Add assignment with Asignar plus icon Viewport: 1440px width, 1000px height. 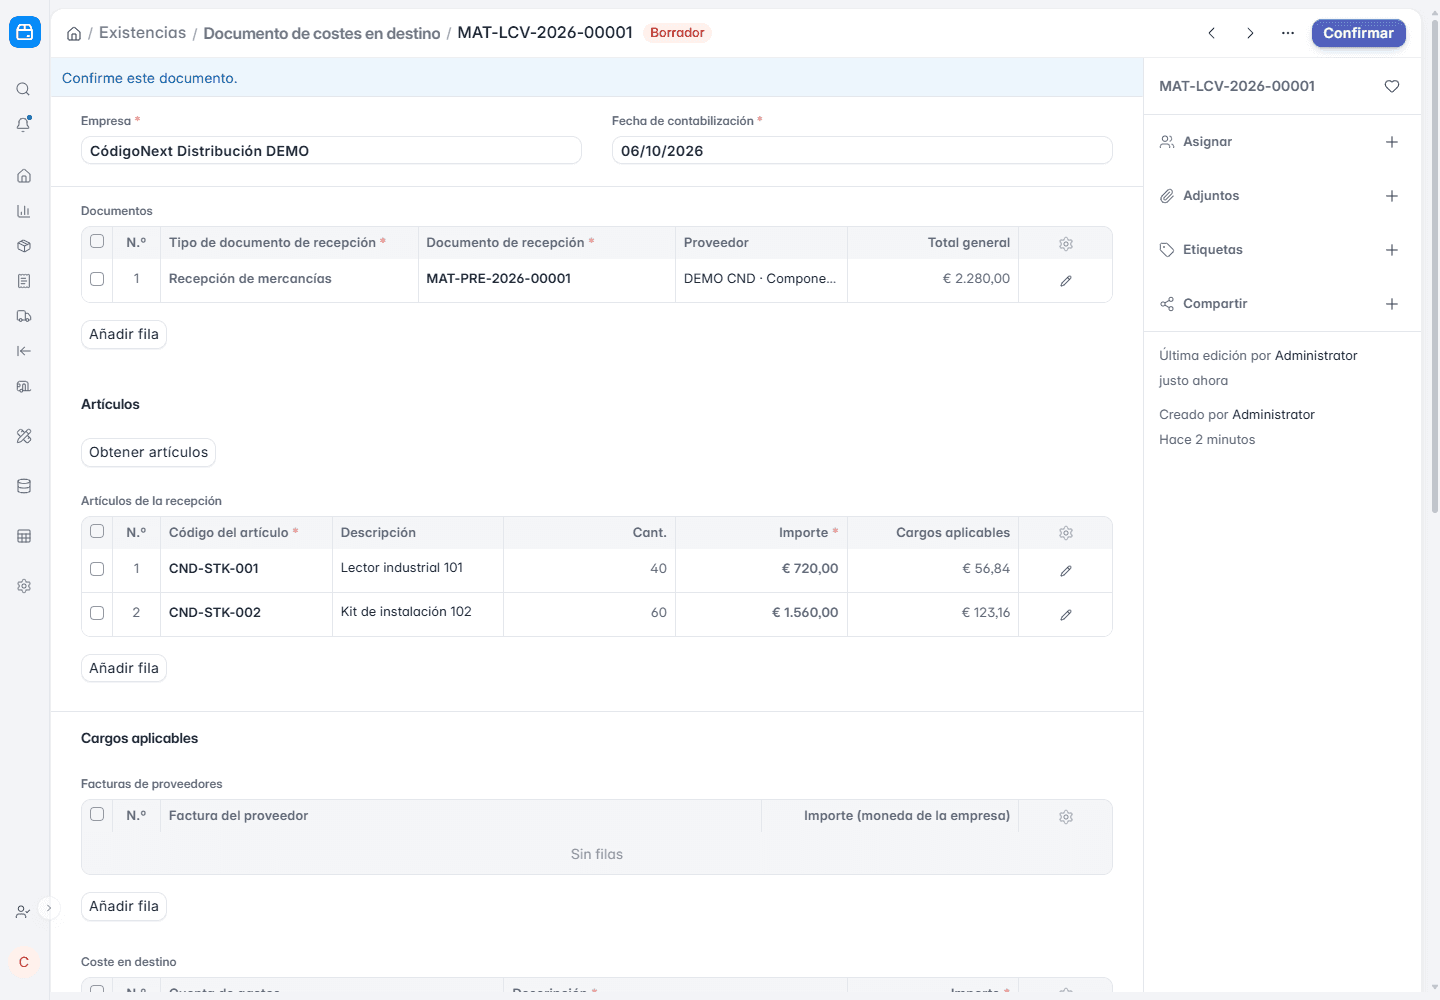click(x=1392, y=142)
